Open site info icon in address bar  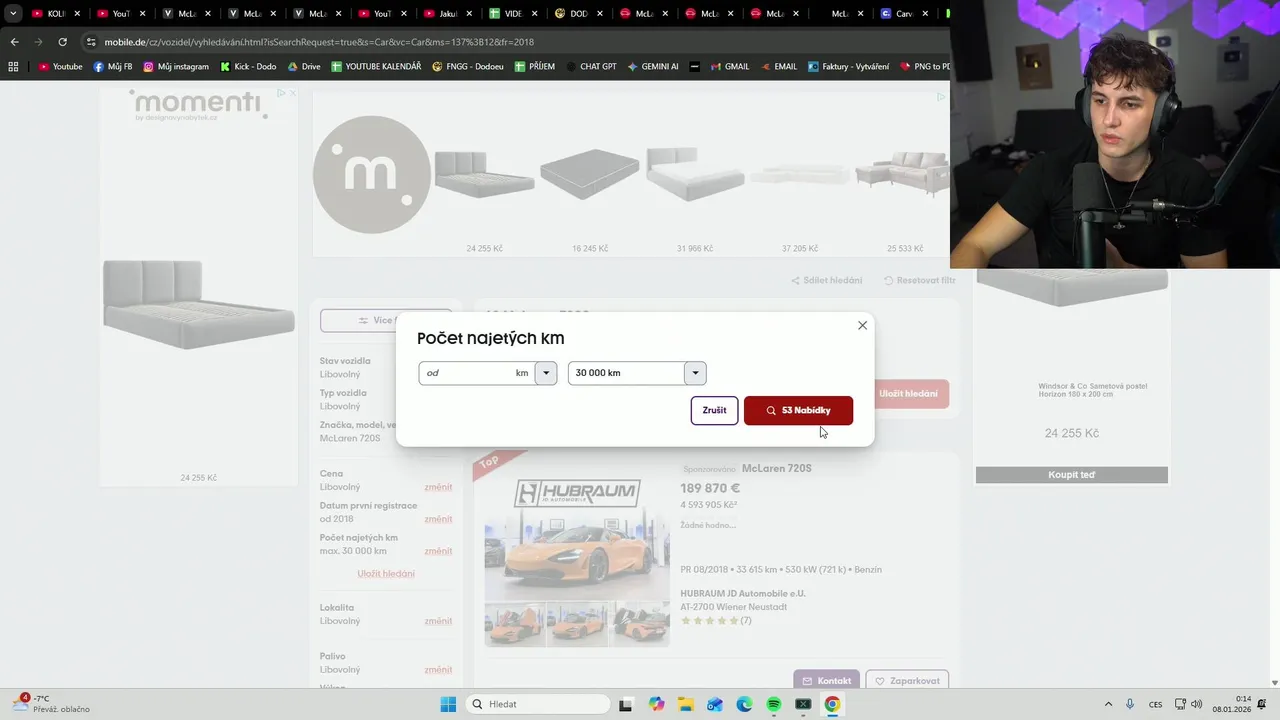[91, 42]
